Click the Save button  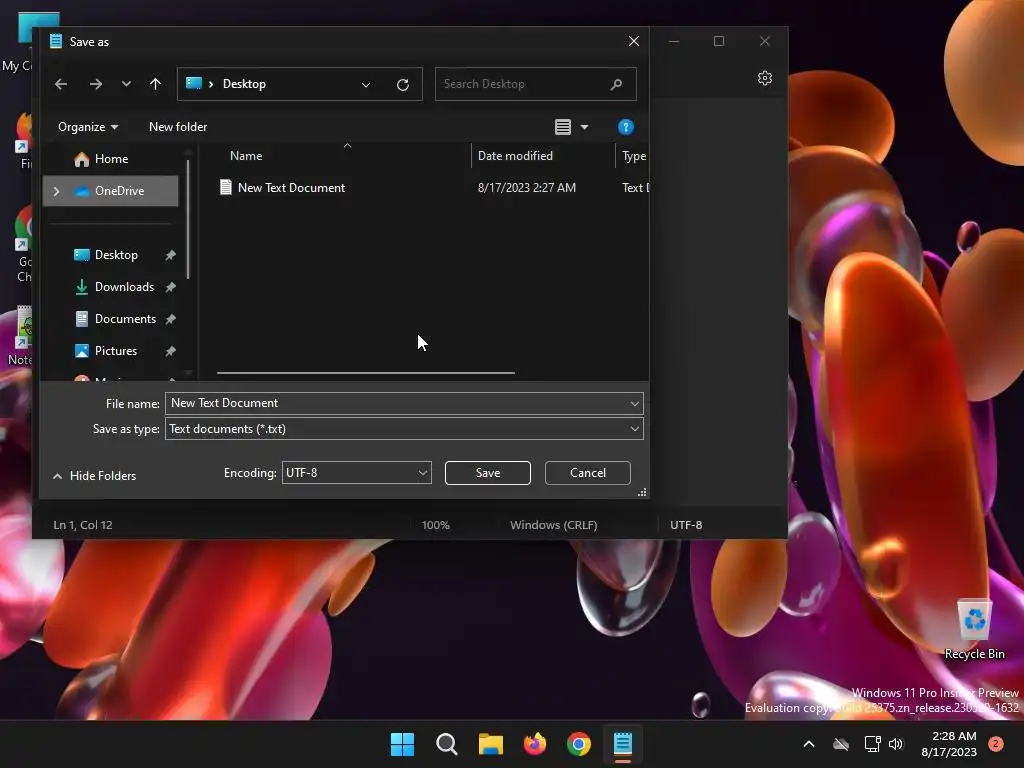pos(488,473)
